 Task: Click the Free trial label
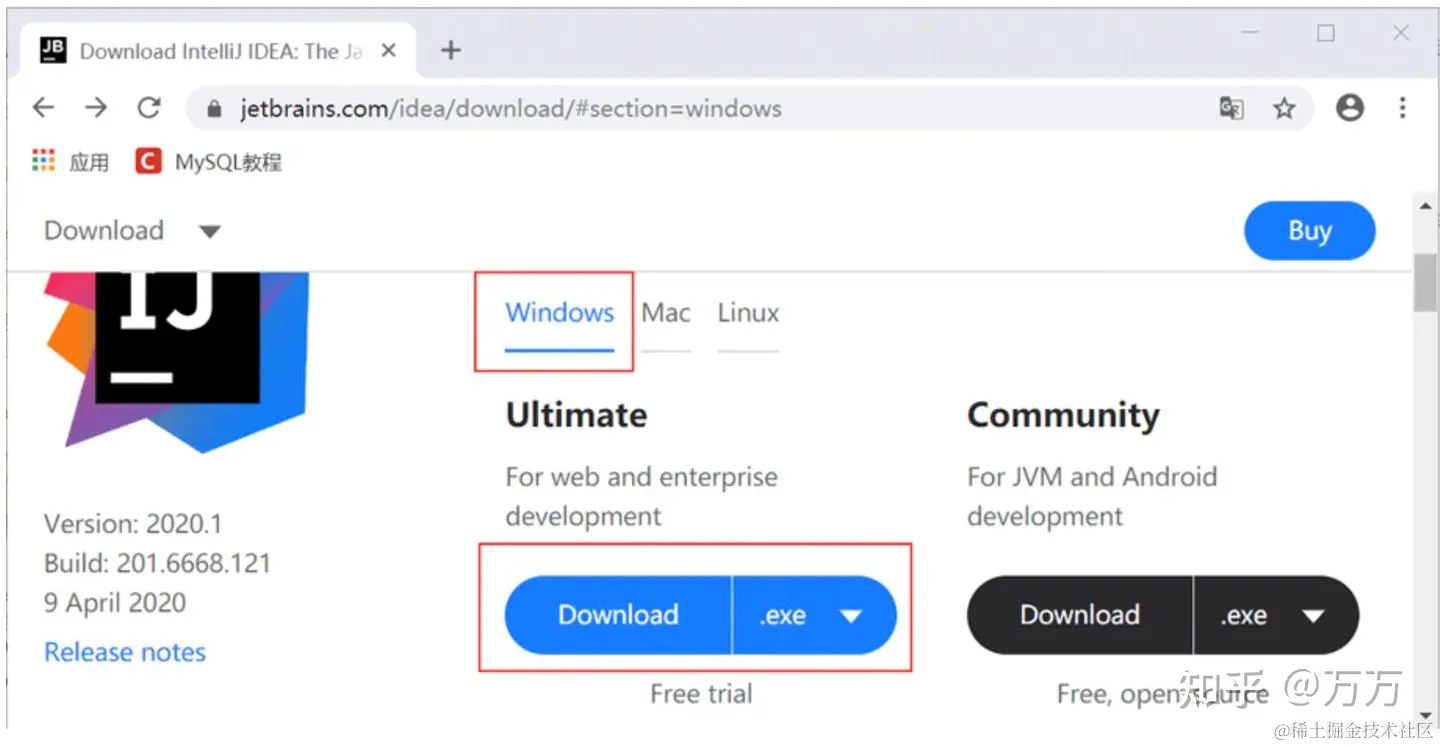pos(701,693)
